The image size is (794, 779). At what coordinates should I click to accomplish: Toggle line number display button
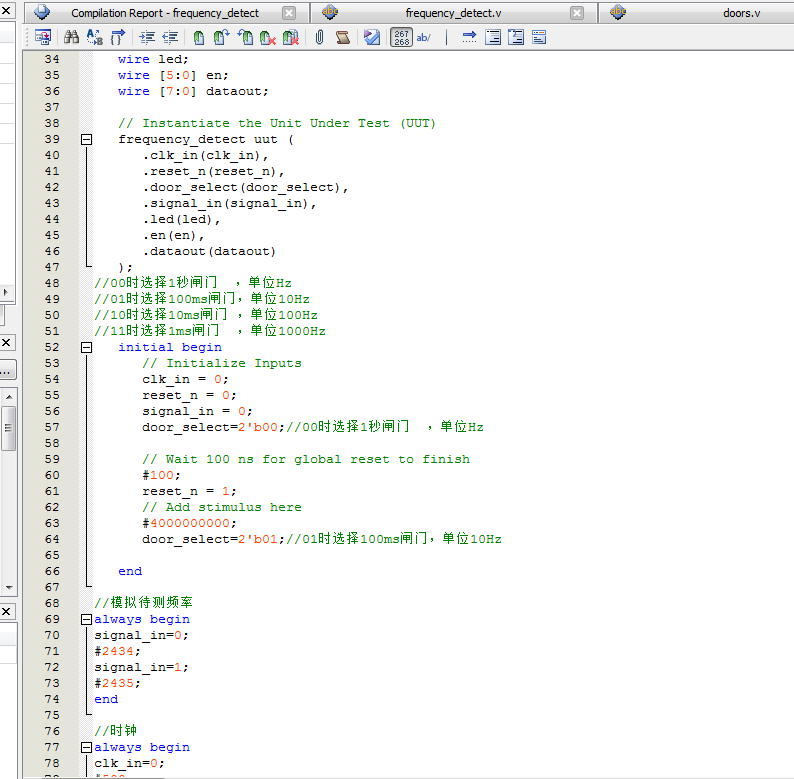click(401, 37)
